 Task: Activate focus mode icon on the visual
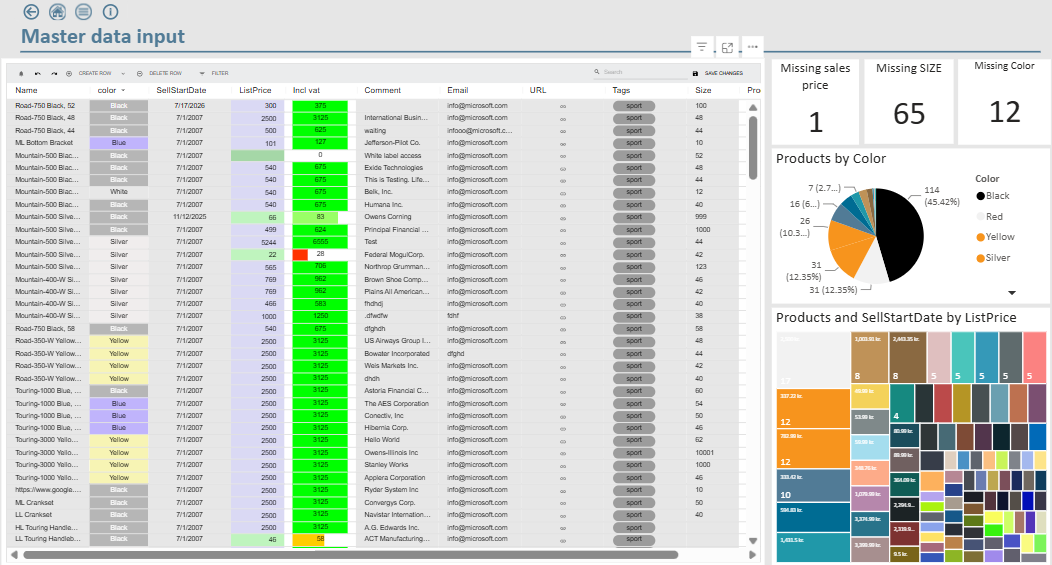click(x=727, y=47)
